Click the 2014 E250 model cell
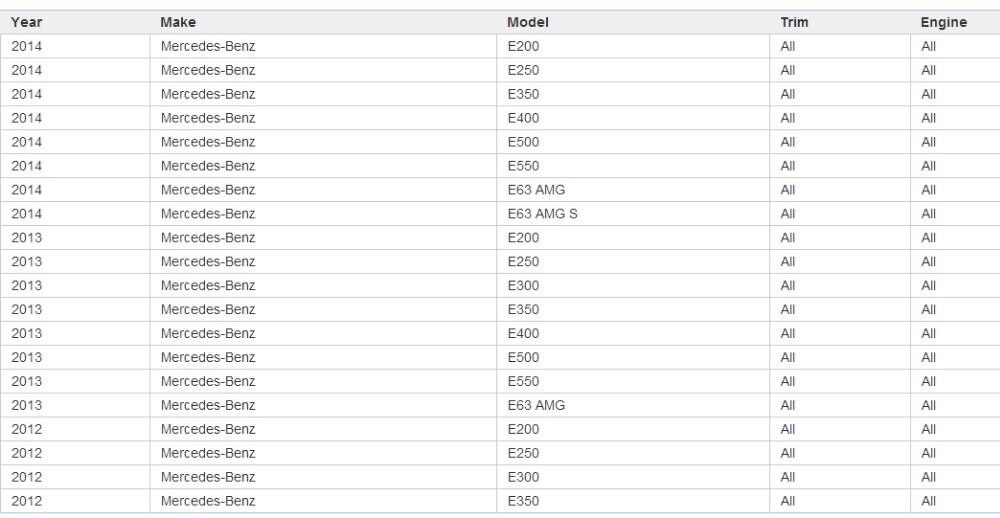Viewport: 1000px width, 518px height. pos(523,70)
